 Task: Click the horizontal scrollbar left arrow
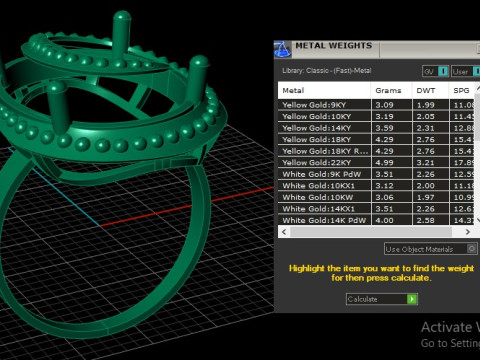[x=284, y=232]
